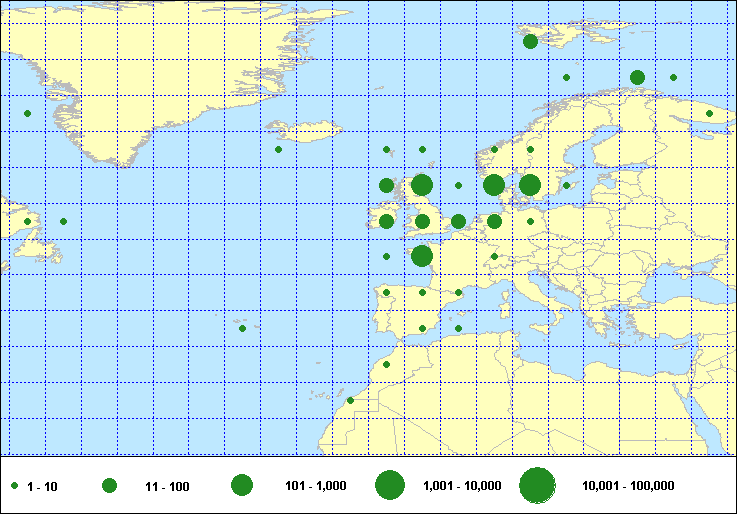Click the legend circle for 1,001 - 10,000
737x514 pixels.
tap(390, 485)
